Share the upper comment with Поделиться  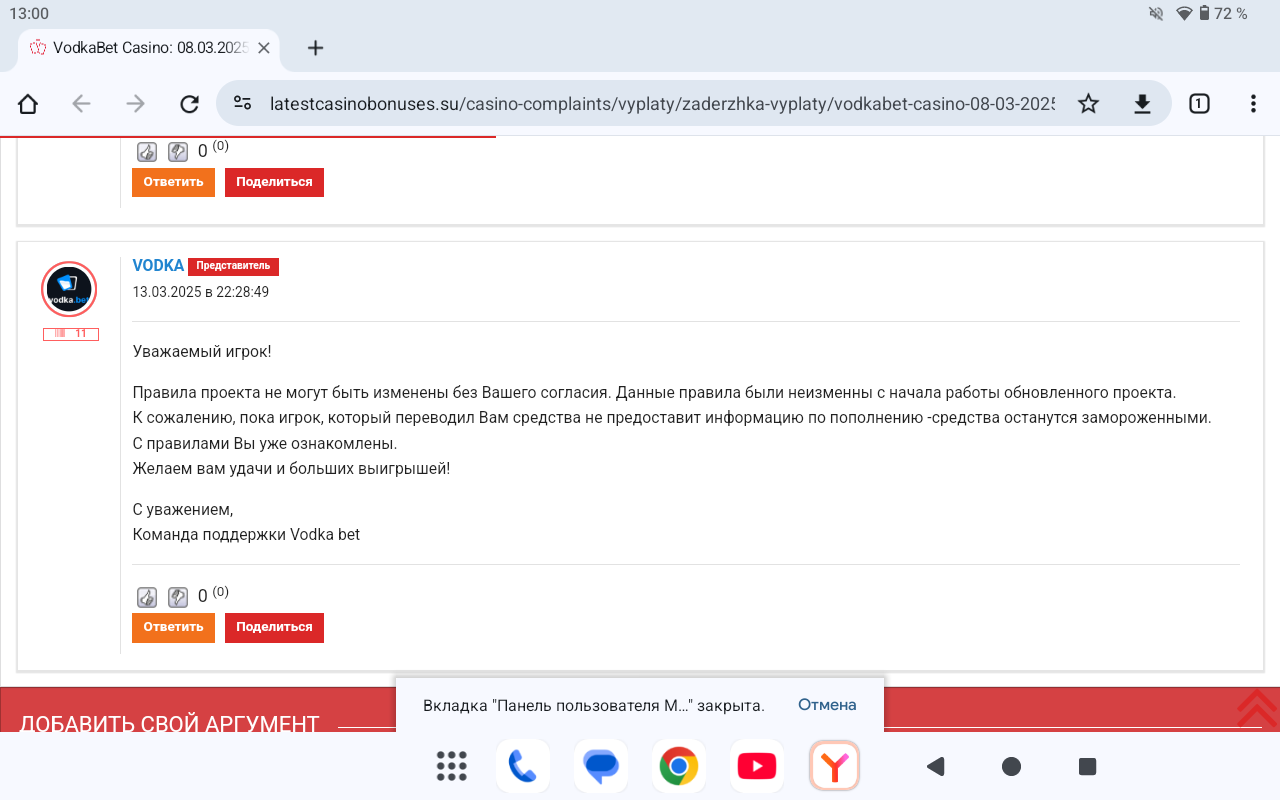click(x=274, y=182)
